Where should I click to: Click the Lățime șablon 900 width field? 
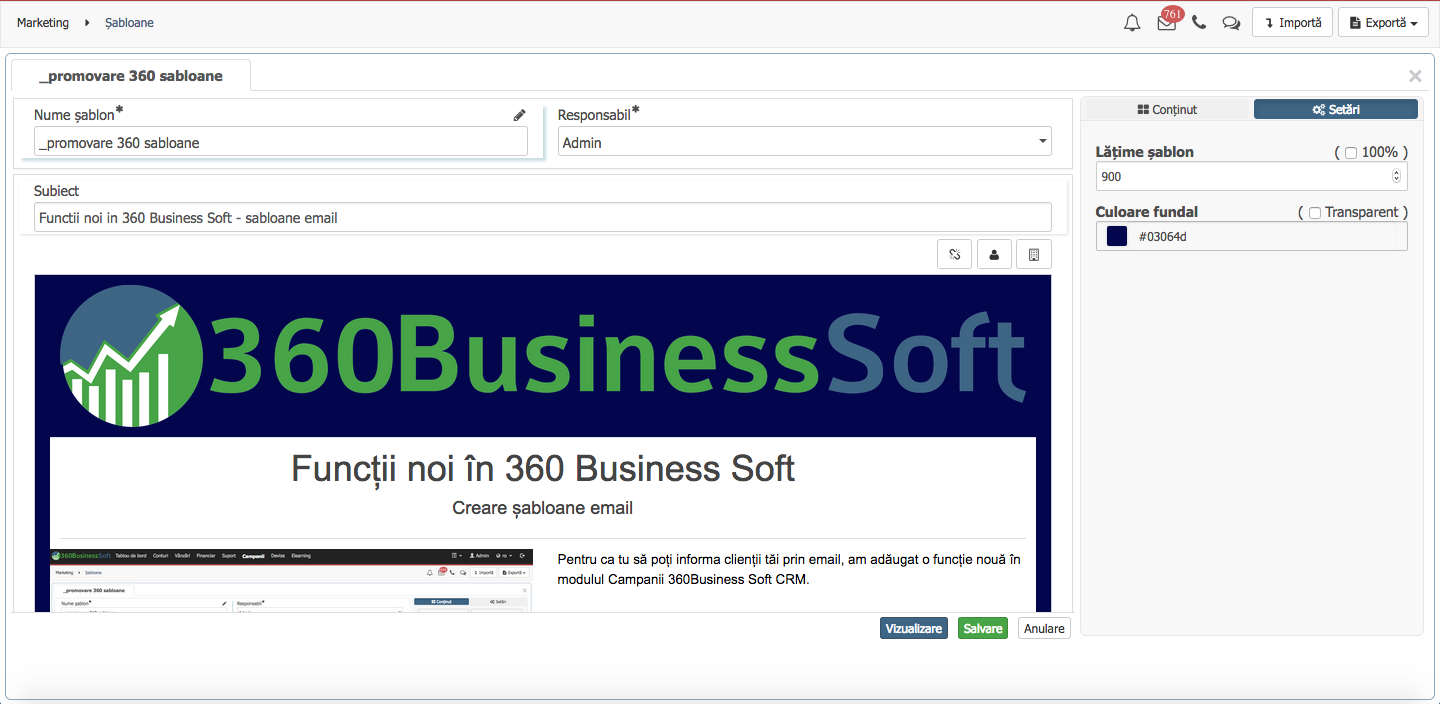[1252, 176]
